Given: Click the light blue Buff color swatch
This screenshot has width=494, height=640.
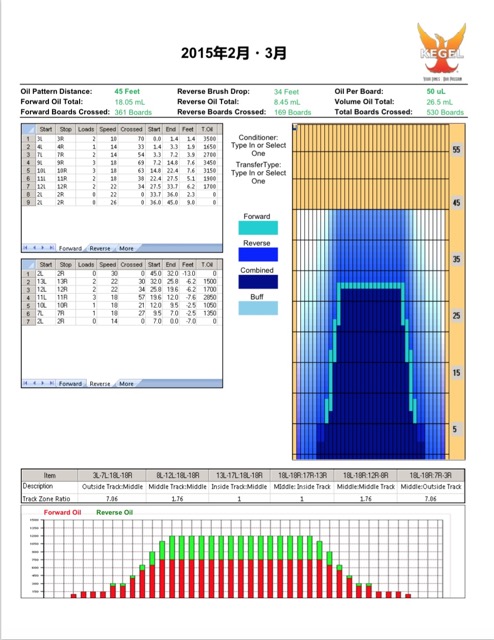Looking at the screenshot, I should (258, 308).
